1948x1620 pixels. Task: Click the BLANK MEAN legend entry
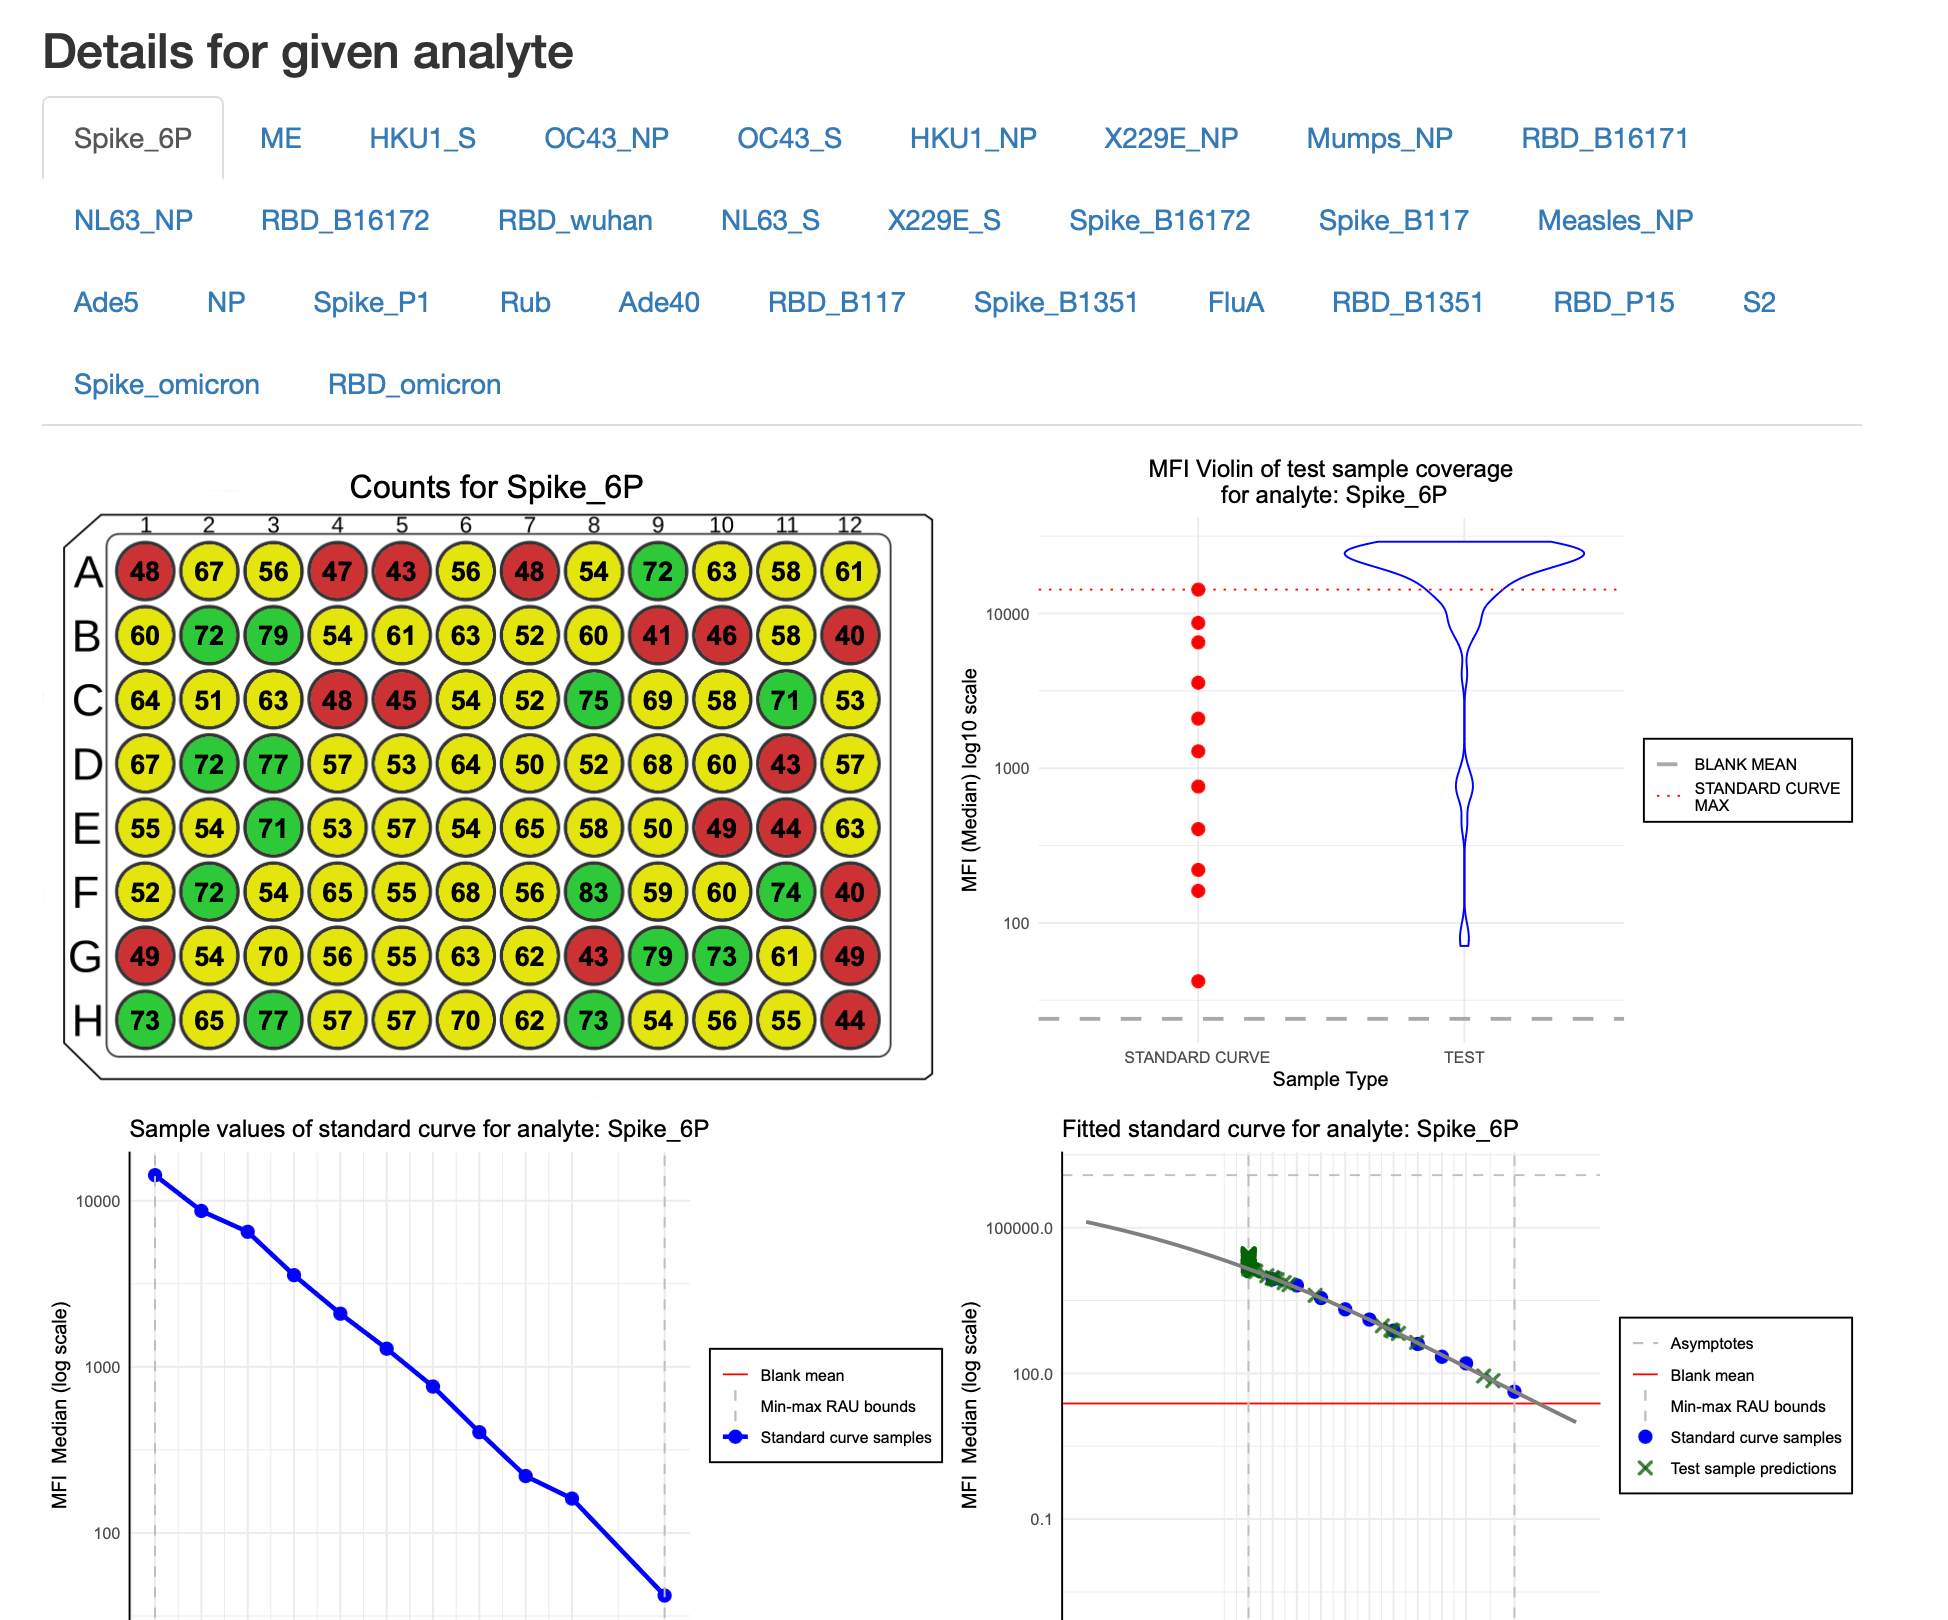pos(1728,764)
